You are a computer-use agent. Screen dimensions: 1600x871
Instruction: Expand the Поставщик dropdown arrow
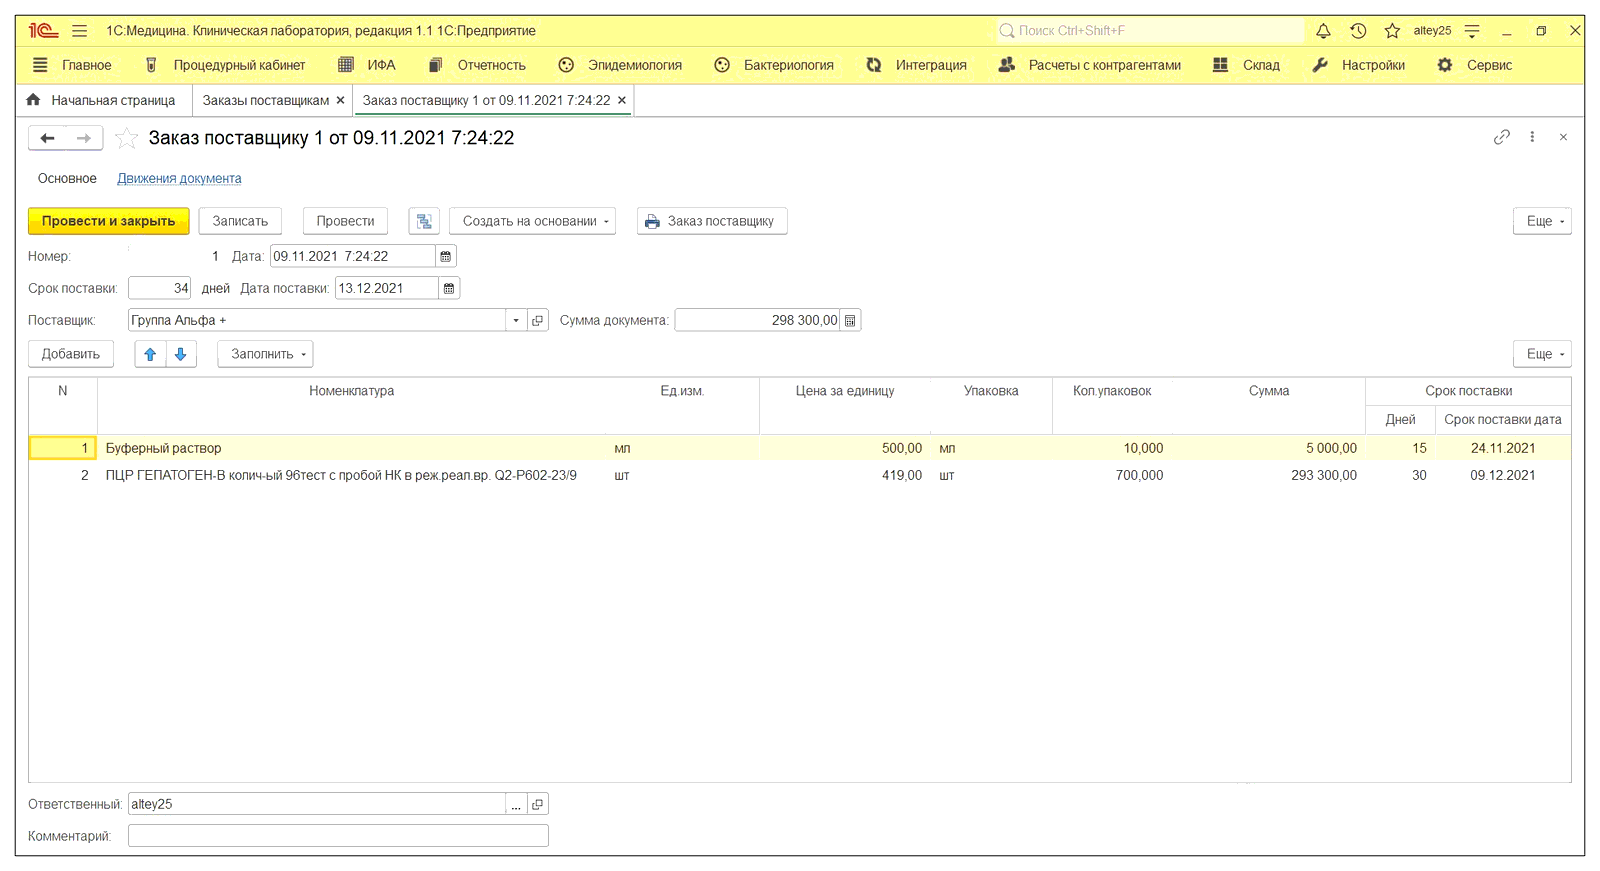tap(516, 320)
